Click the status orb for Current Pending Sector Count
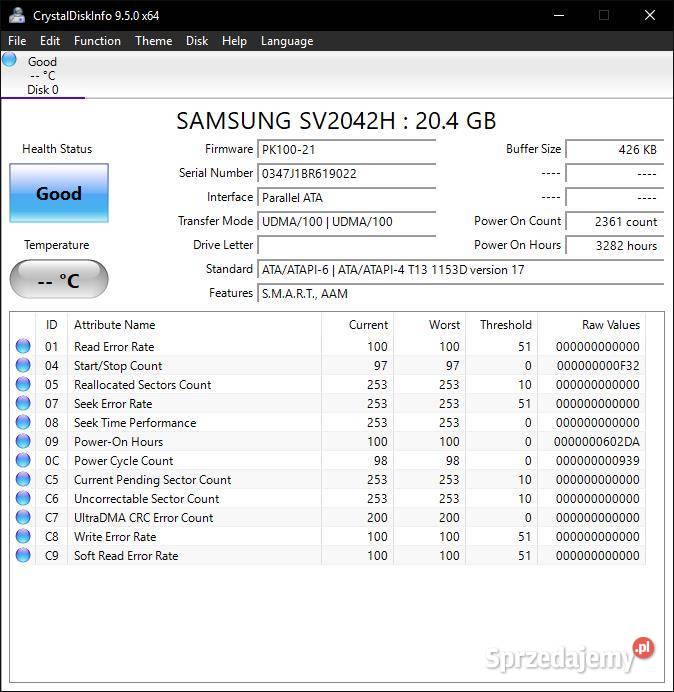674x692 pixels. [x=23, y=479]
